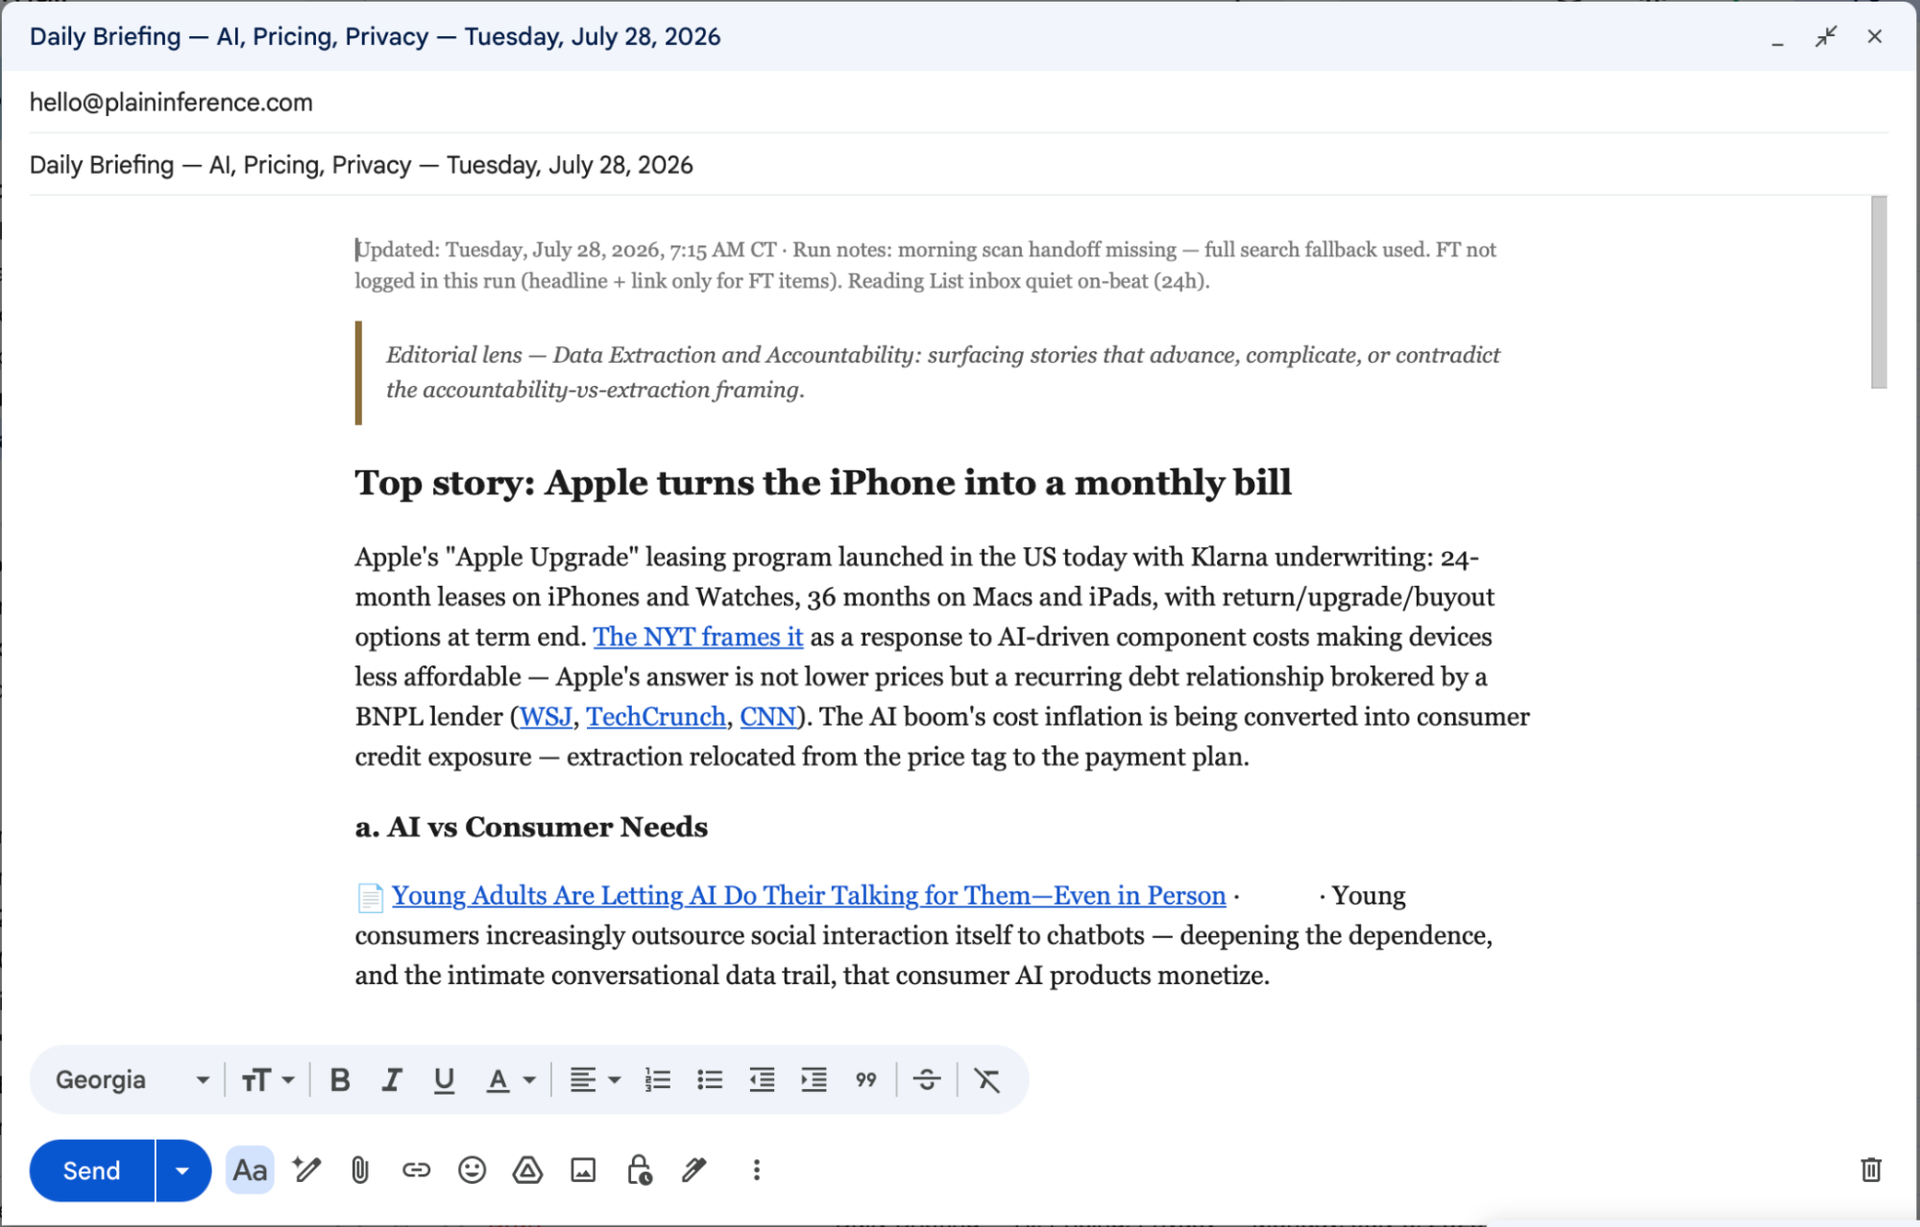Place cursor in 'Top story' heading

click(x=823, y=483)
